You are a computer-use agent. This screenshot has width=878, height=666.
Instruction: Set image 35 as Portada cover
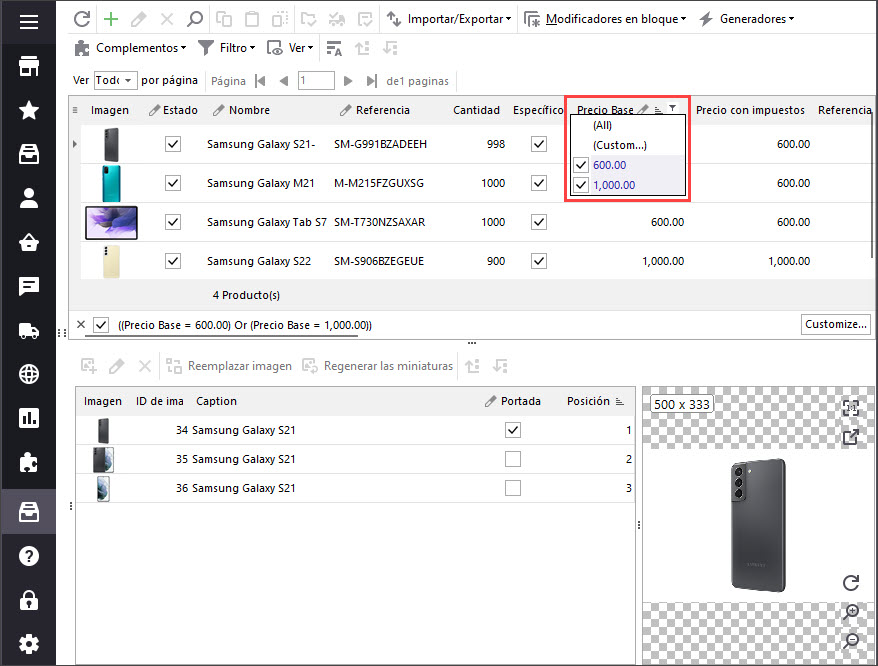tap(513, 459)
